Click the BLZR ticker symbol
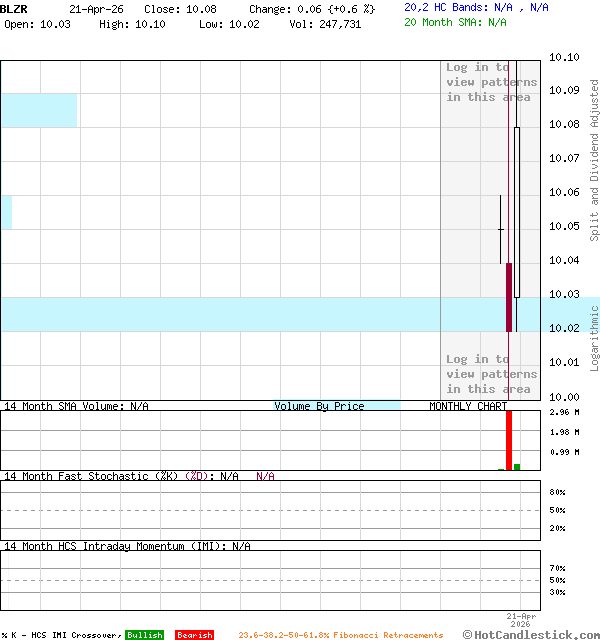 [x=14, y=8]
